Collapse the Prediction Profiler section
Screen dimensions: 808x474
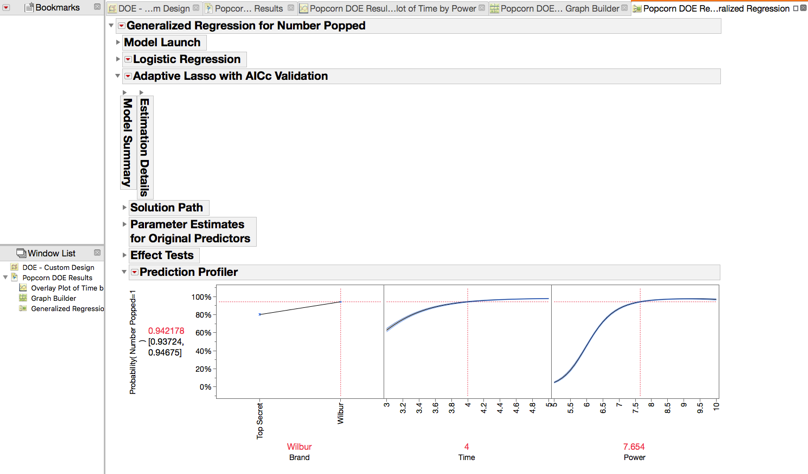[x=124, y=272]
